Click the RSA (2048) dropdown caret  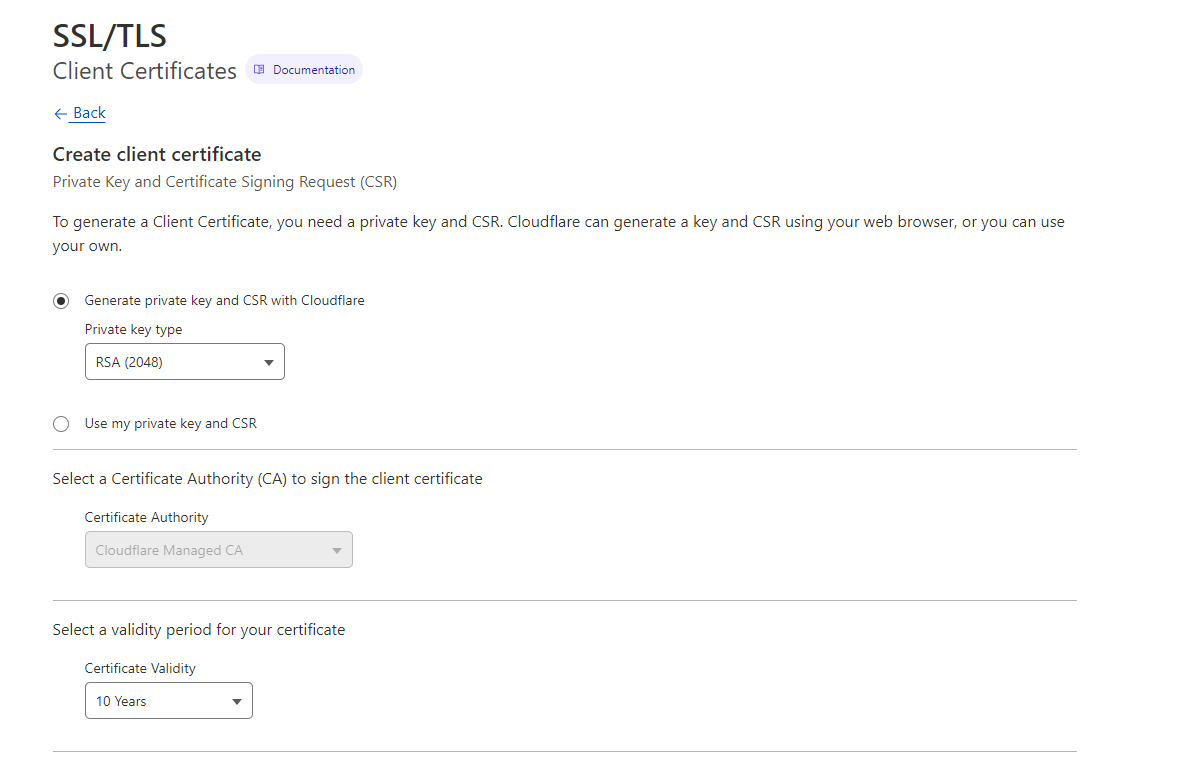click(x=268, y=363)
